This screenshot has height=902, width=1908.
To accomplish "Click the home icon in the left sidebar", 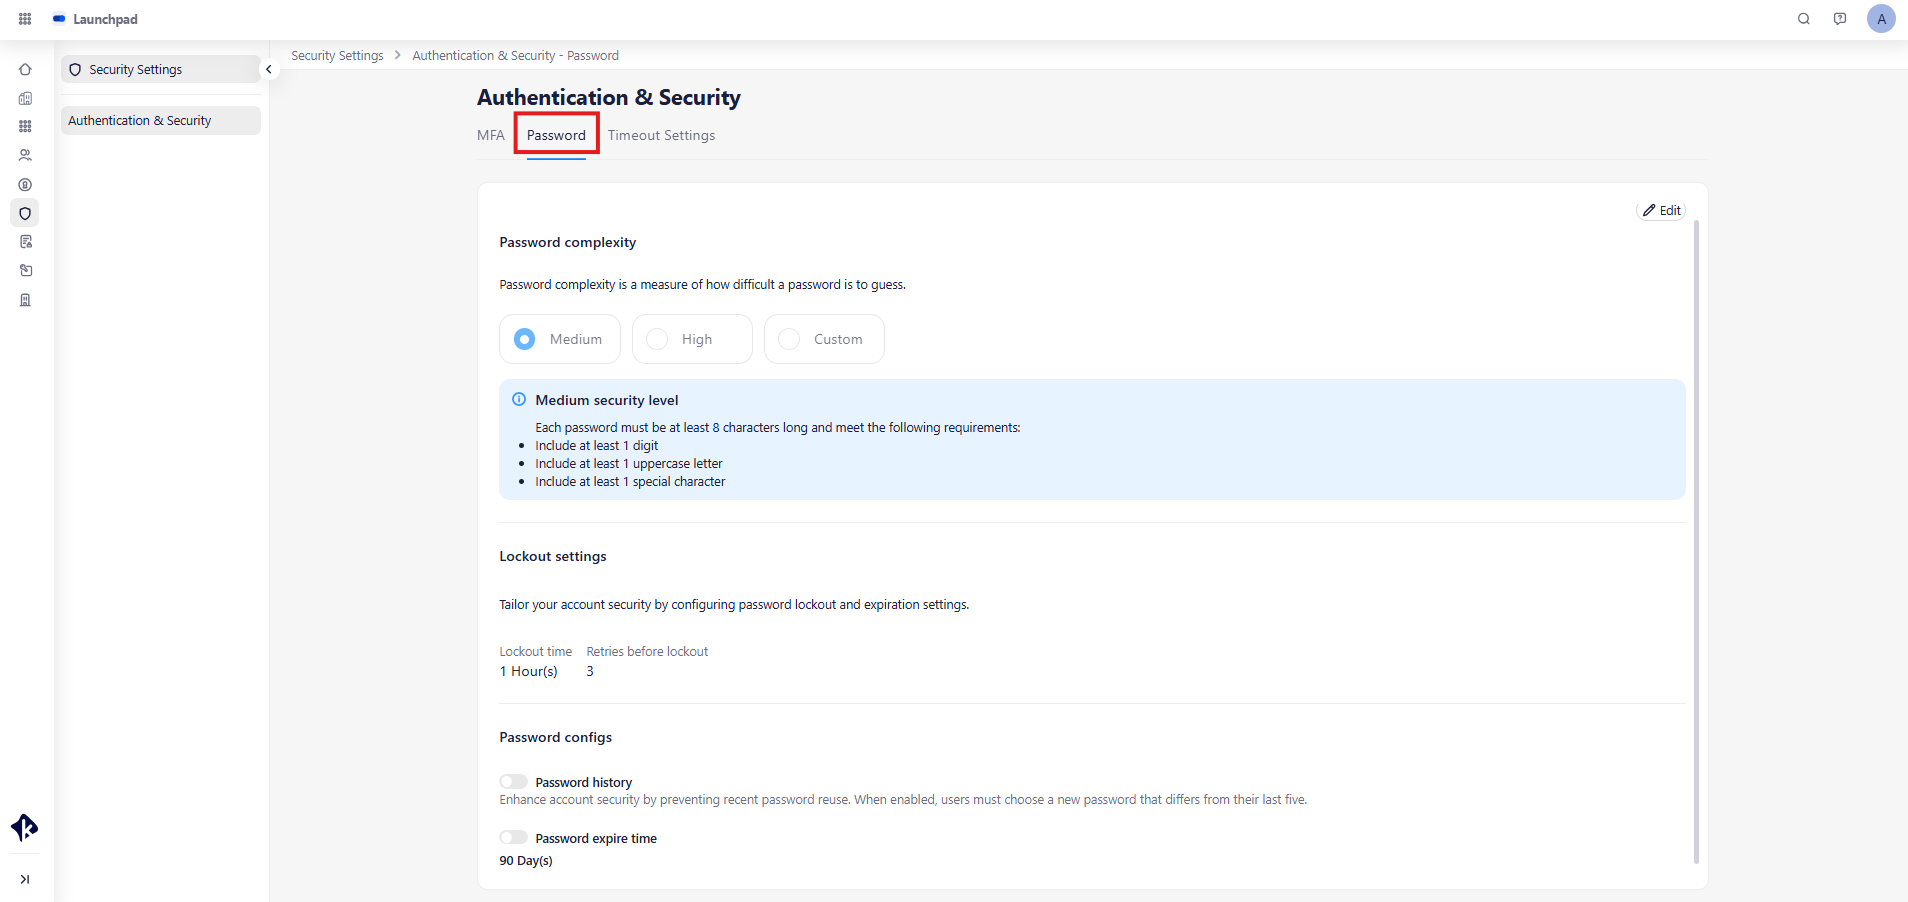I will [x=25, y=70].
